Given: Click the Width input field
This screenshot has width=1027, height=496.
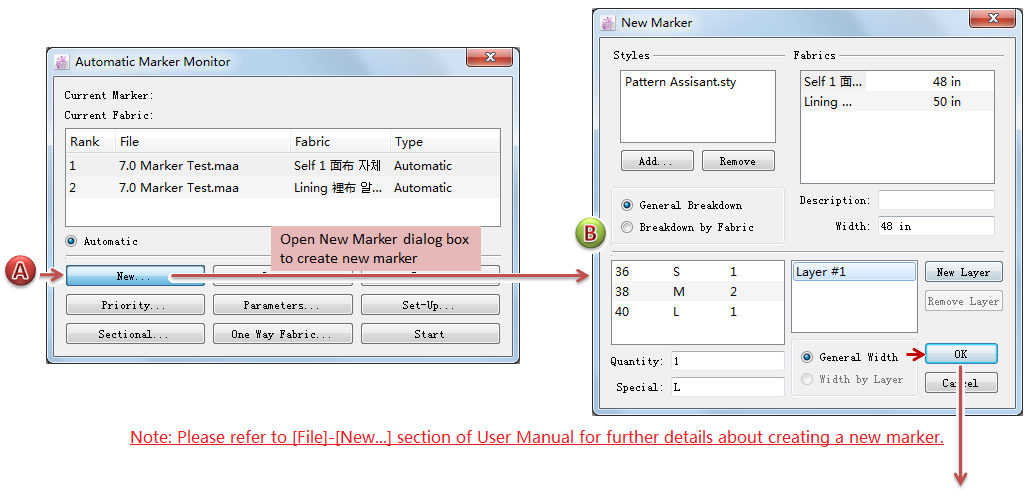Looking at the screenshot, I should click(x=935, y=227).
